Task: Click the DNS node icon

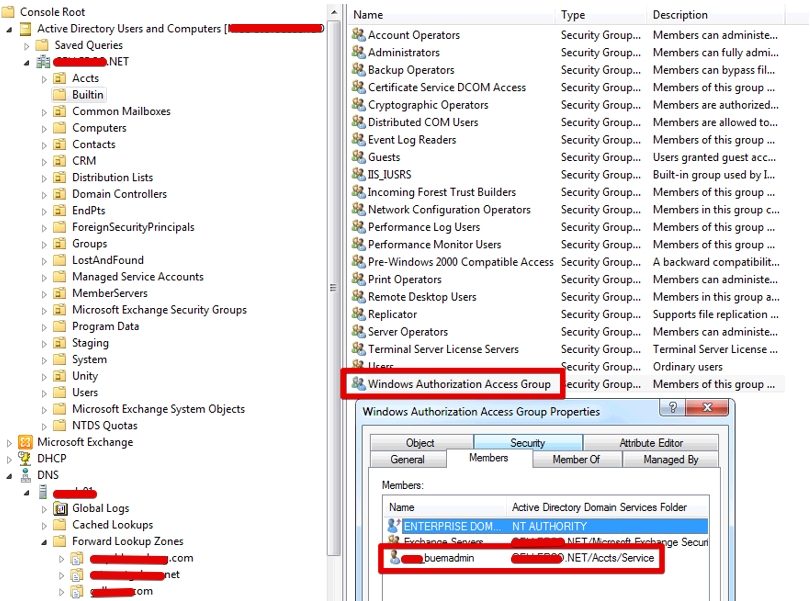Action: click(x=26, y=475)
